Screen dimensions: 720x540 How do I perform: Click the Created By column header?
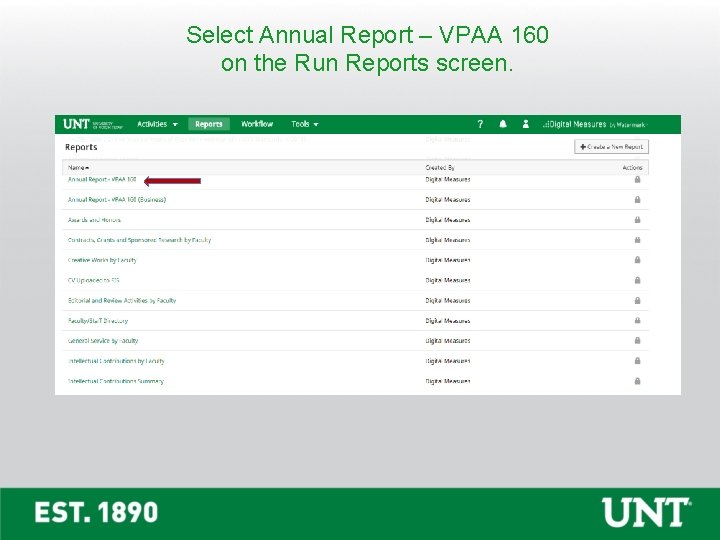440,168
